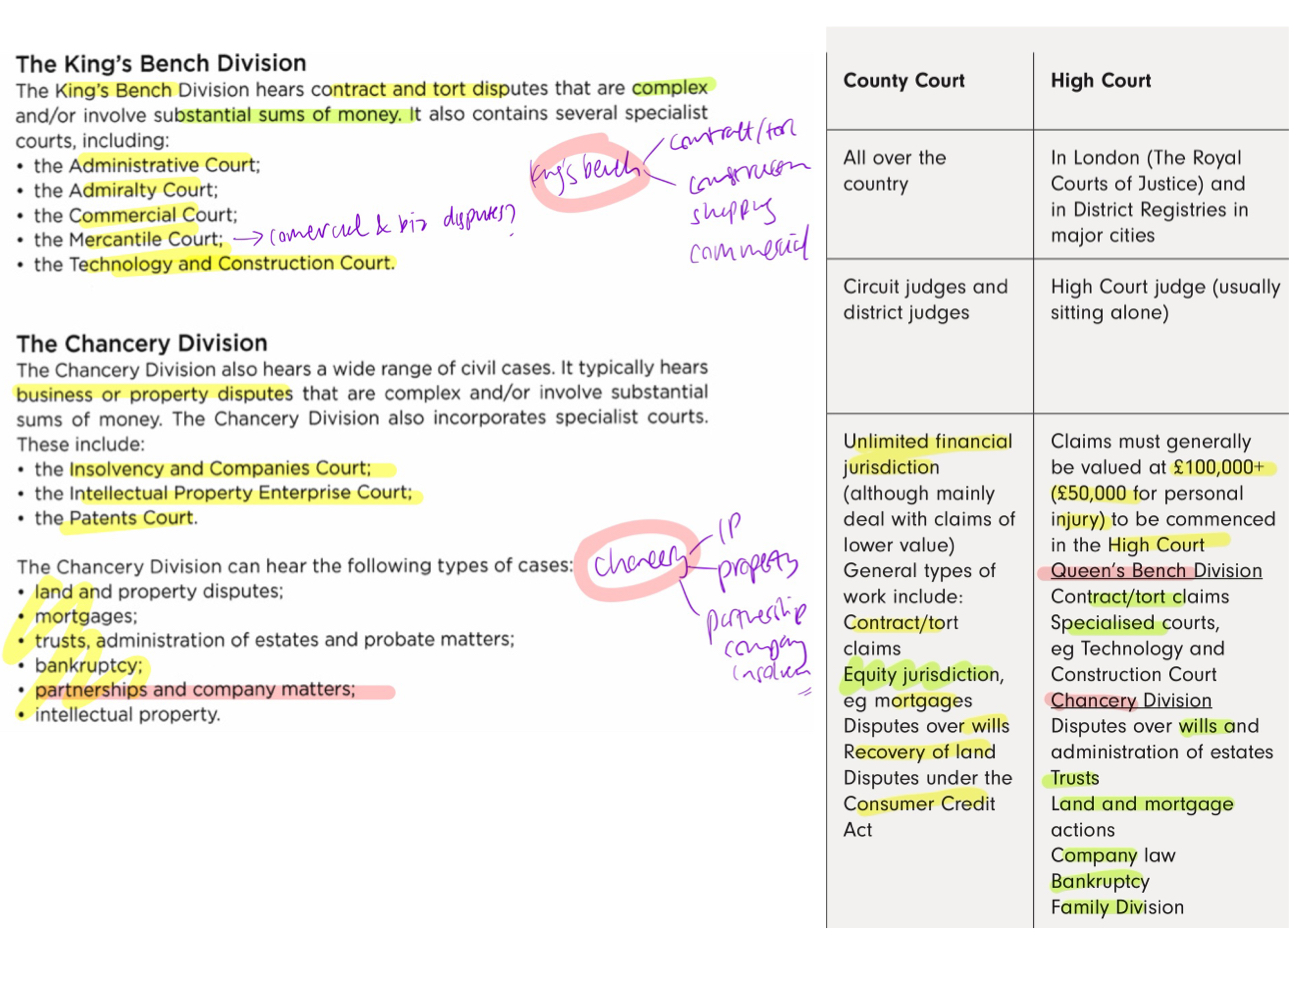Screen dimensions: 1301x1000
Task: Select the bullet 'the Admiralty Court;'
Action: pyautogui.click(x=126, y=190)
